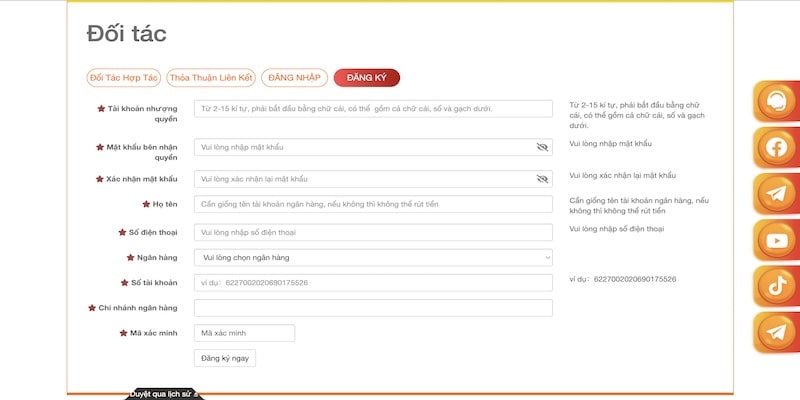Toggle visibility in Xác nhận mật khẩu field
The image size is (800, 400).
coord(542,179)
